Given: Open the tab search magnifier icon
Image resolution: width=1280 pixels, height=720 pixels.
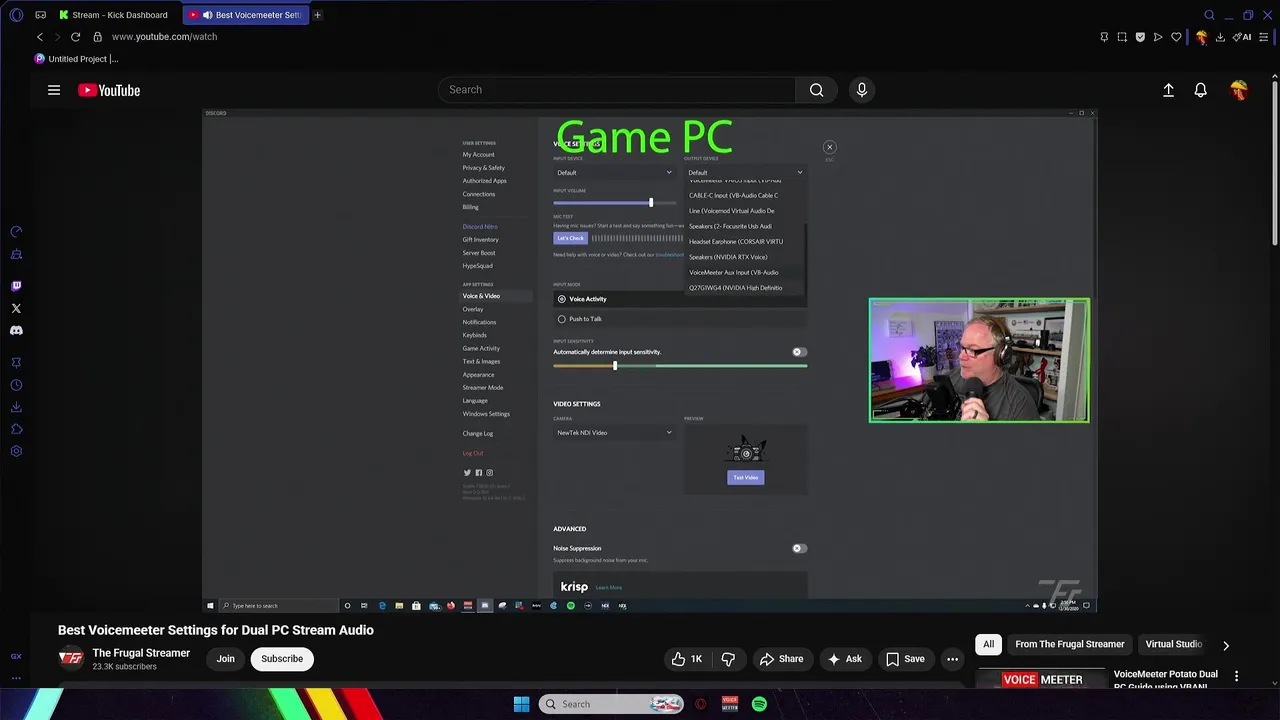Looking at the screenshot, I should point(1209,15).
